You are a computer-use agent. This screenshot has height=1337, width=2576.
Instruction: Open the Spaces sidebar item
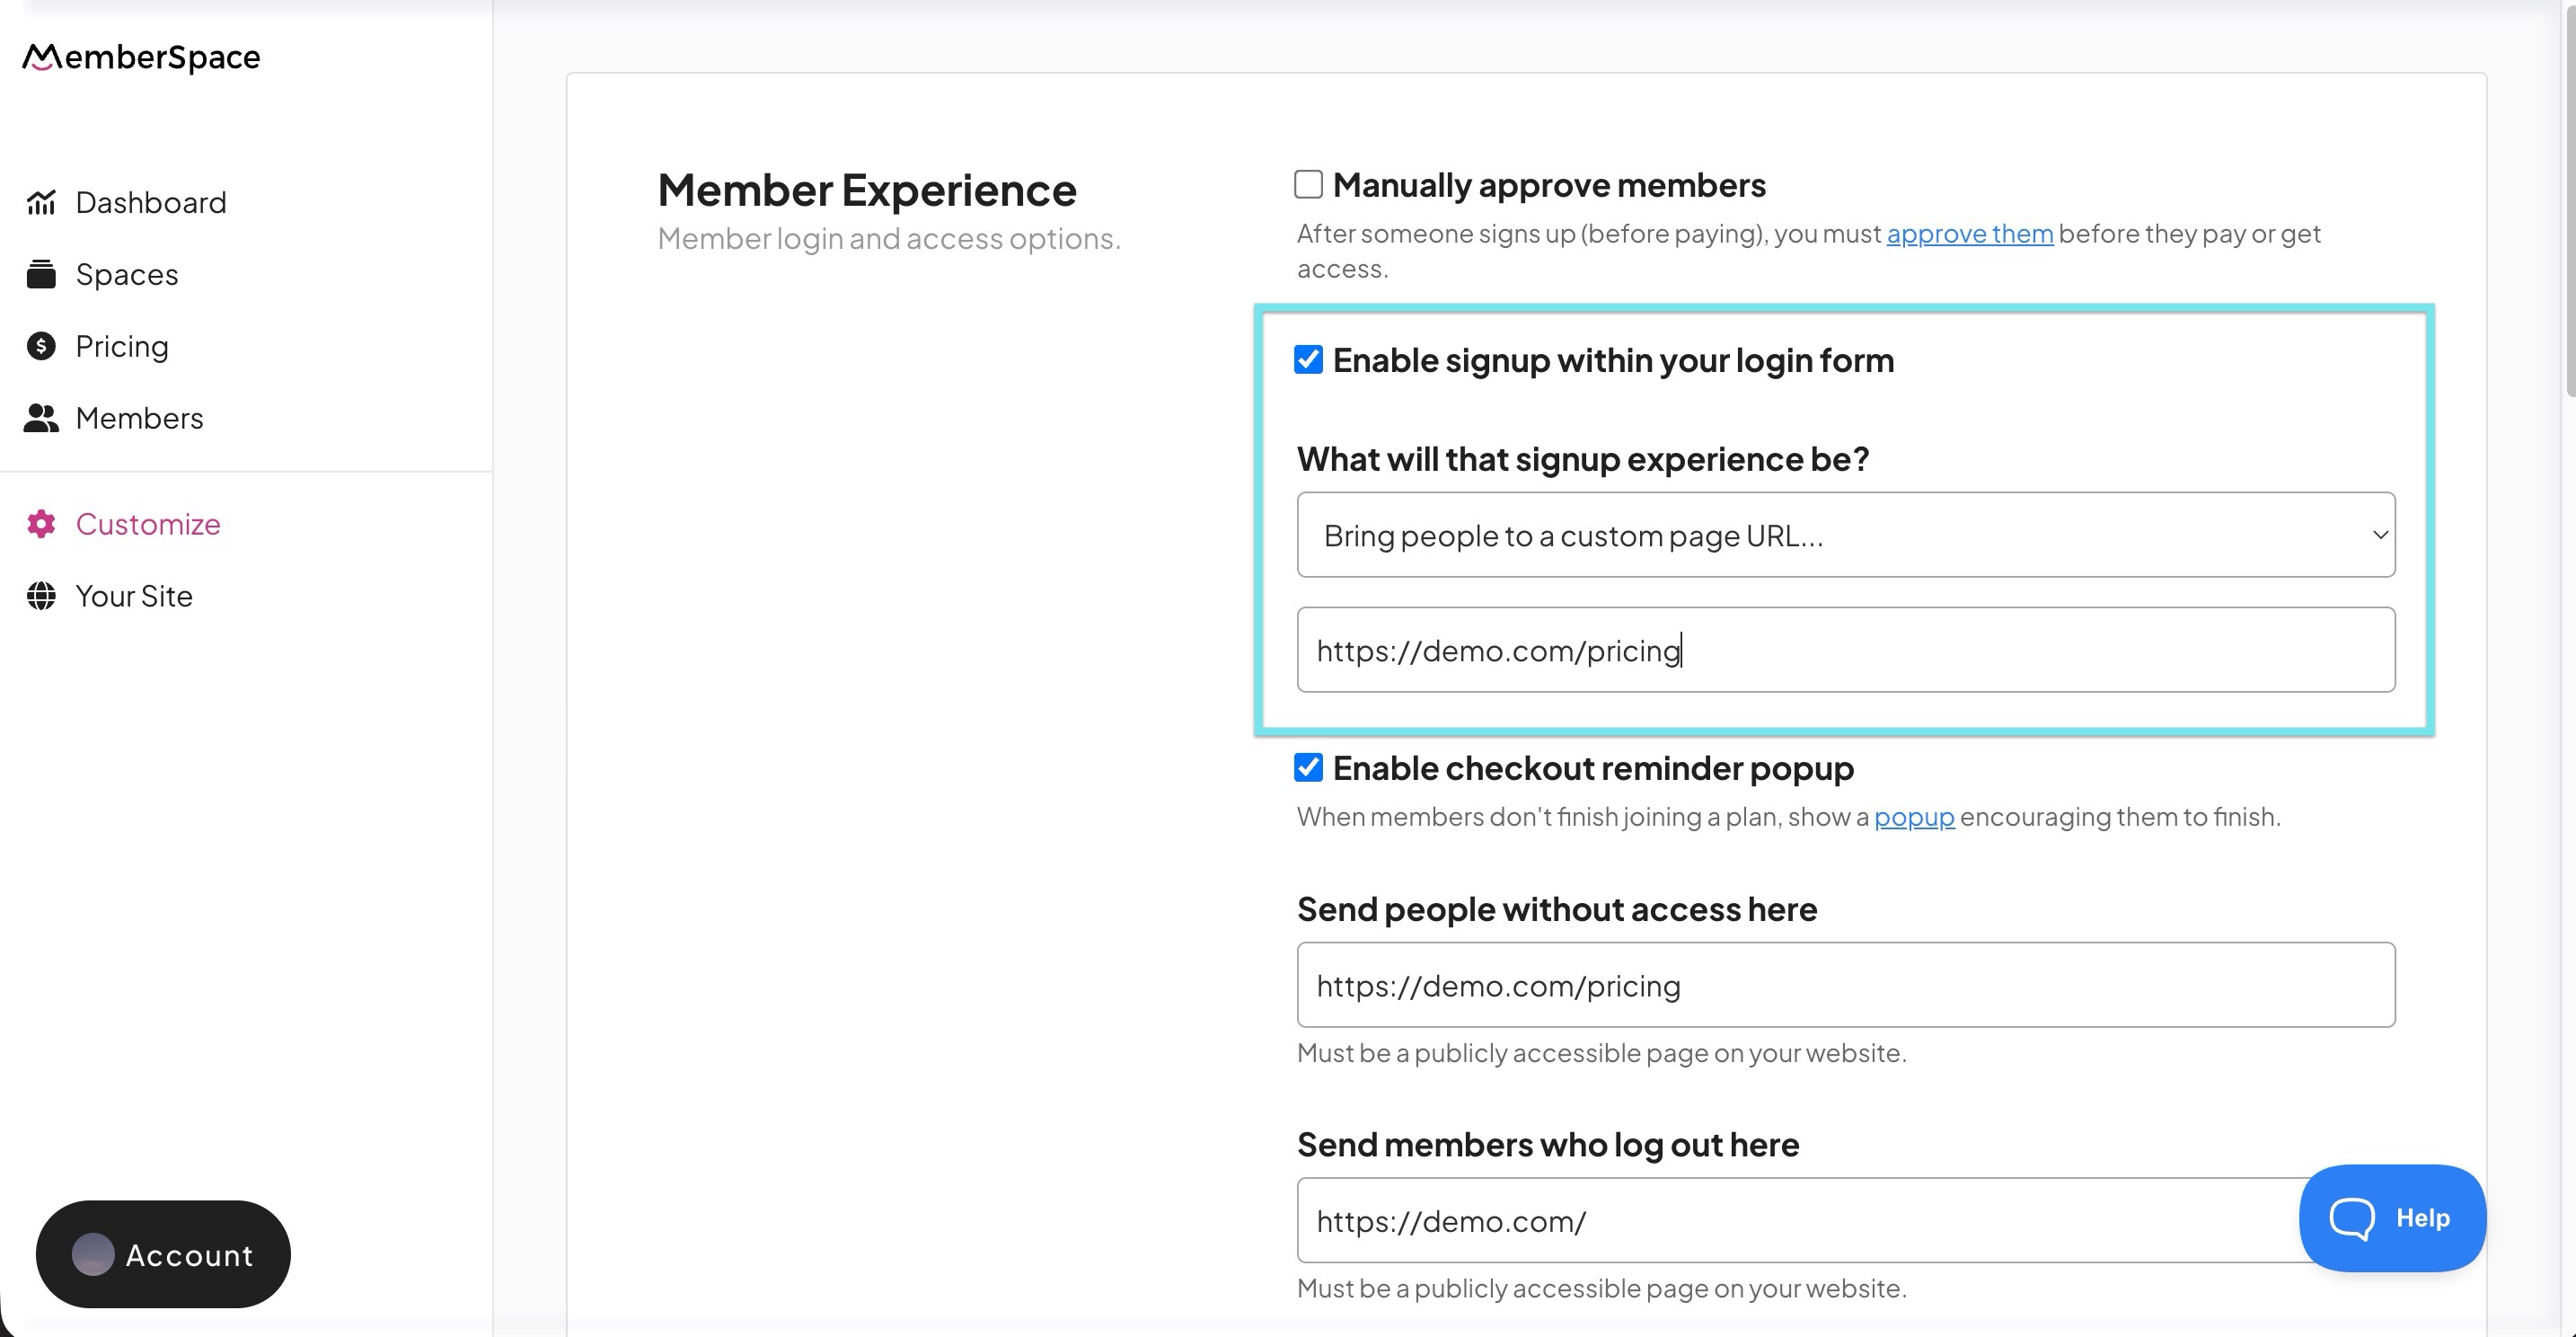point(127,274)
